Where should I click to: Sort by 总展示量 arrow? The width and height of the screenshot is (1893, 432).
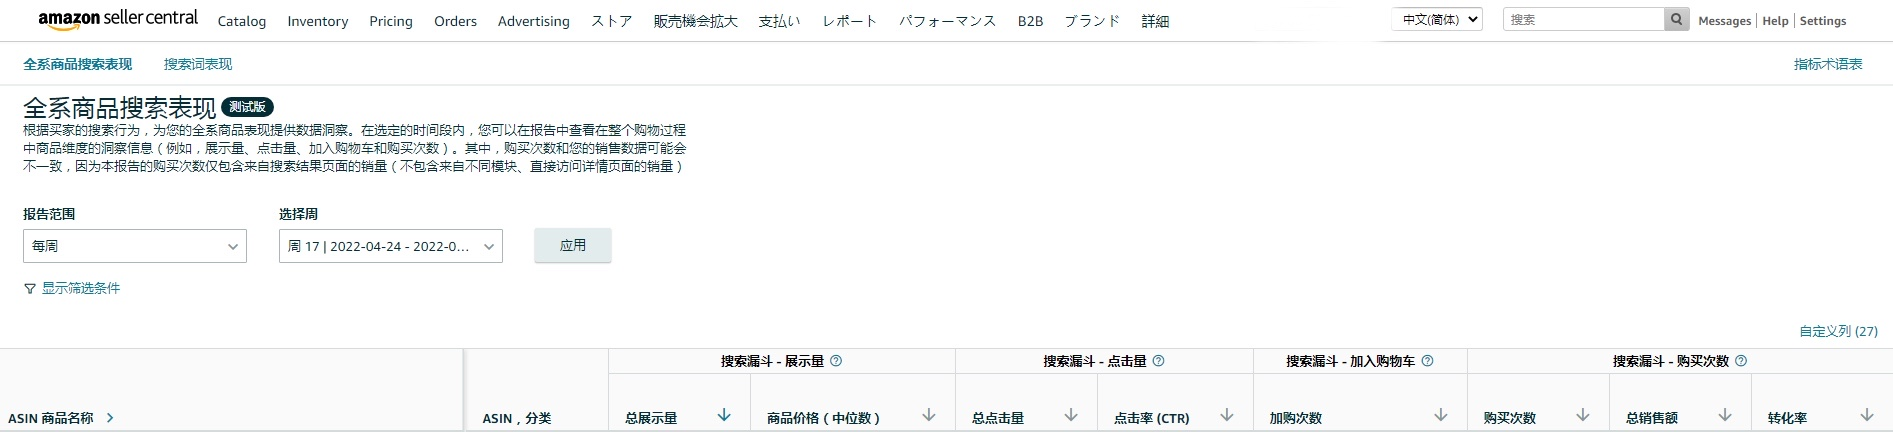tap(724, 415)
